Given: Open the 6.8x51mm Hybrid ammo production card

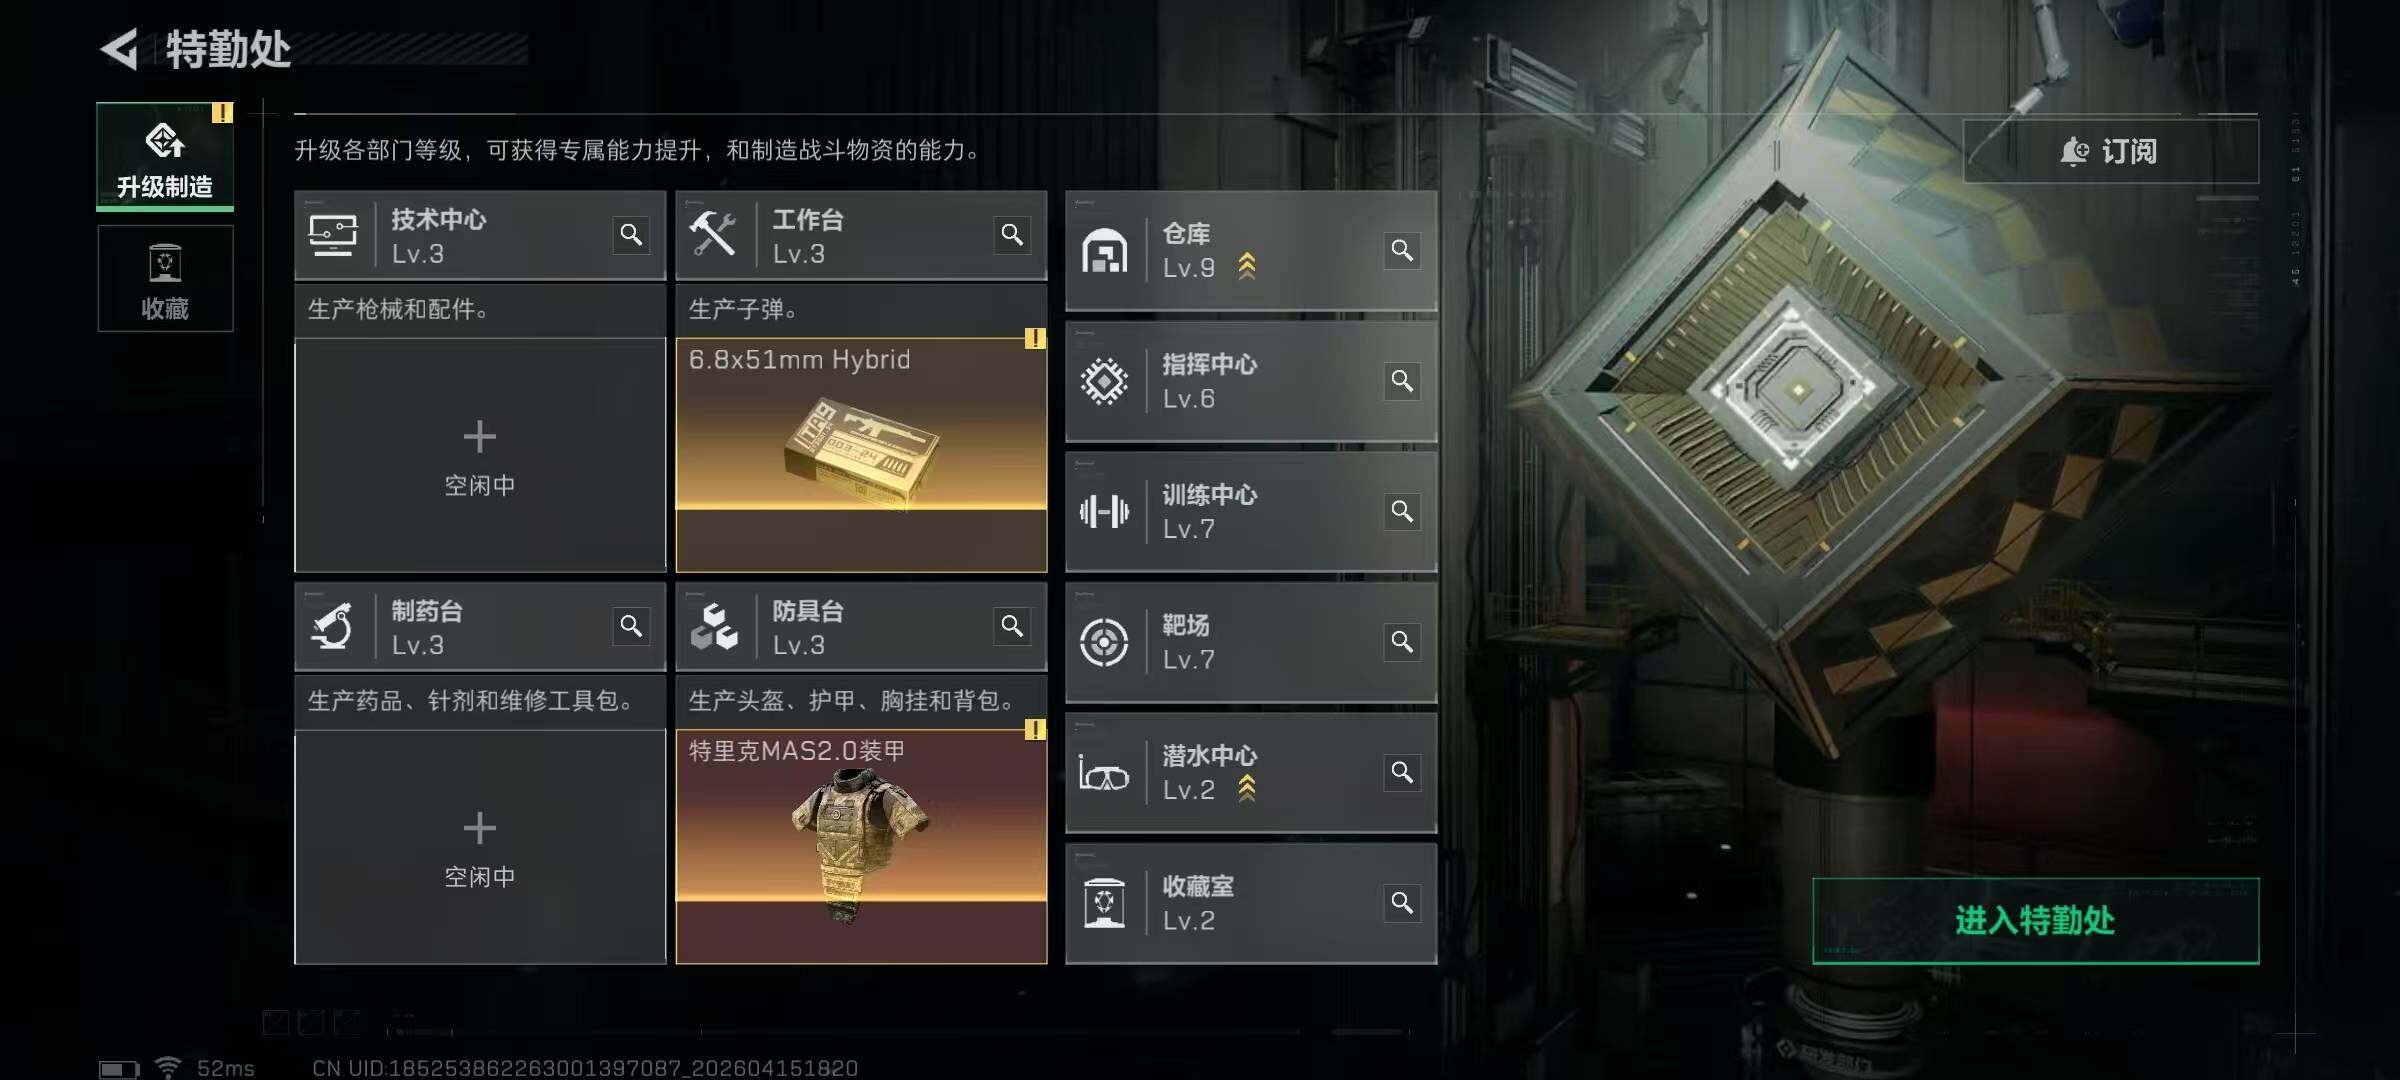Looking at the screenshot, I should pyautogui.click(x=861, y=456).
